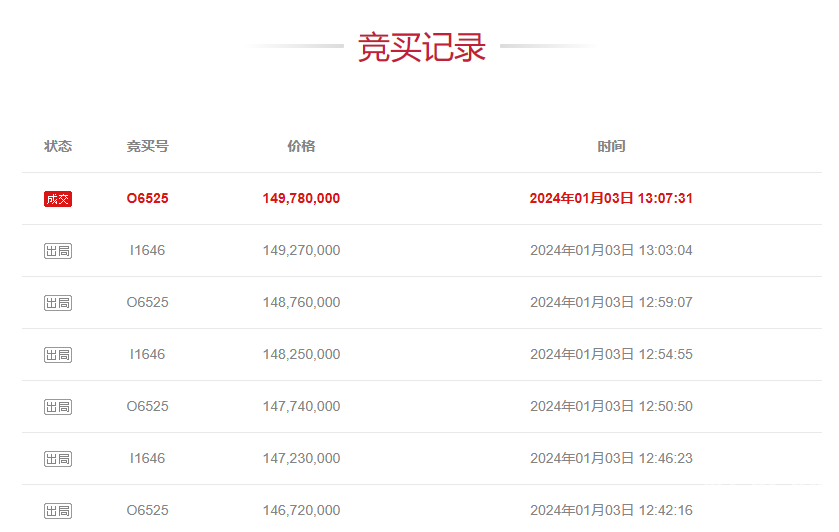Viewport: 839px width, 532px height.
Task: Click the 竞买号 column header
Action: [x=147, y=146]
